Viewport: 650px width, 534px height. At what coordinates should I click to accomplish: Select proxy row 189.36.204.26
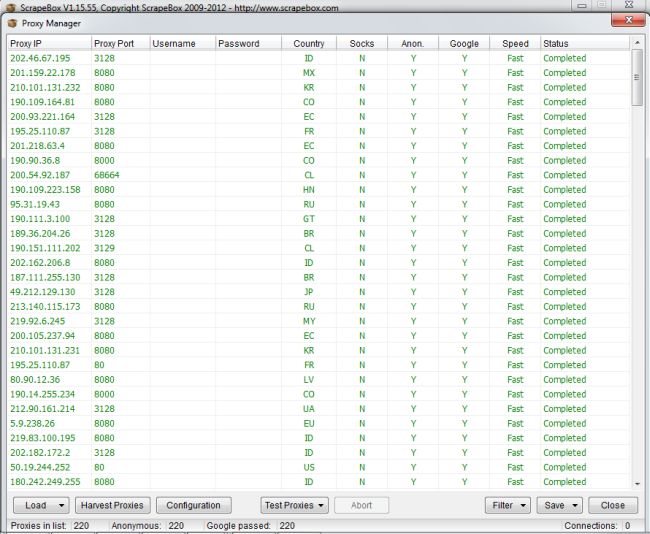tap(319, 233)
